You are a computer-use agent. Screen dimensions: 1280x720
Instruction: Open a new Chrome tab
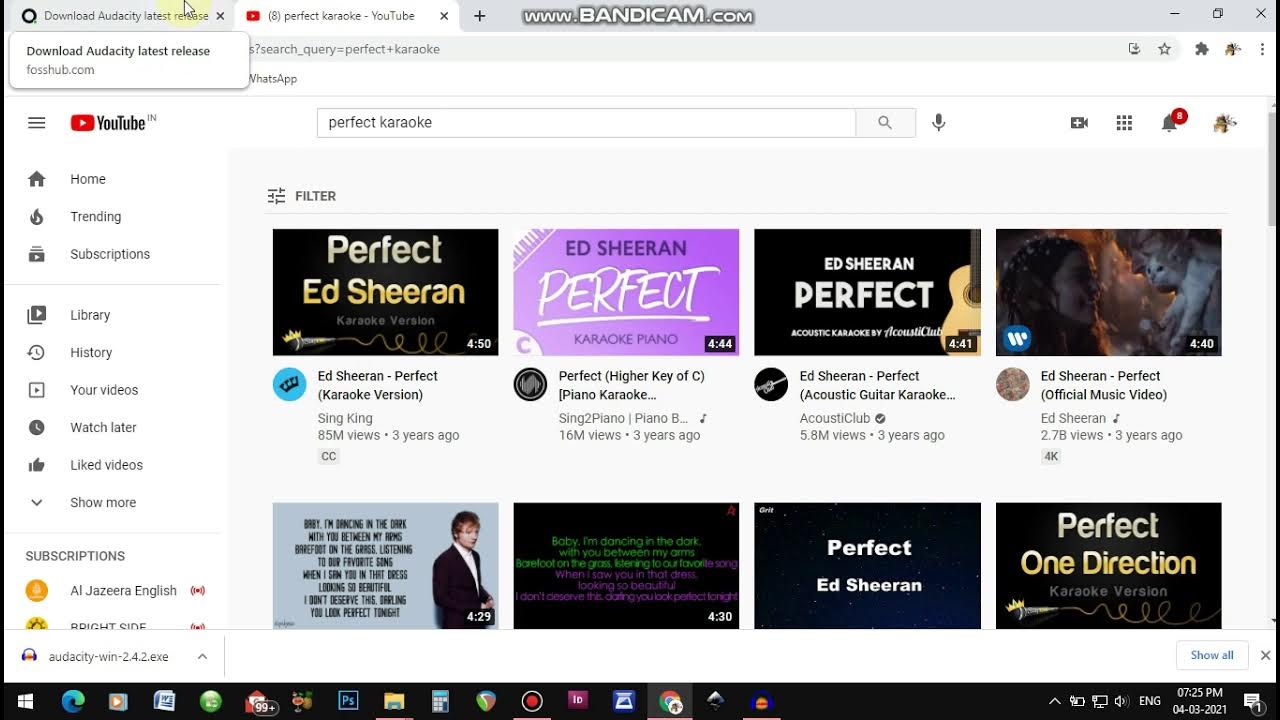(x=480, y=16)
